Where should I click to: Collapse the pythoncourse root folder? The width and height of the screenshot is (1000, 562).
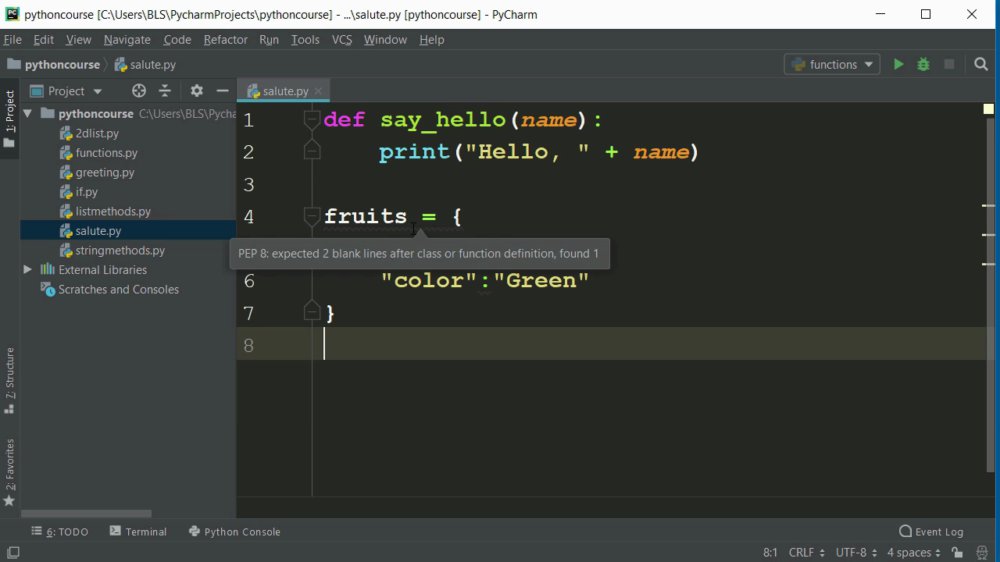(x=27, y=114)
